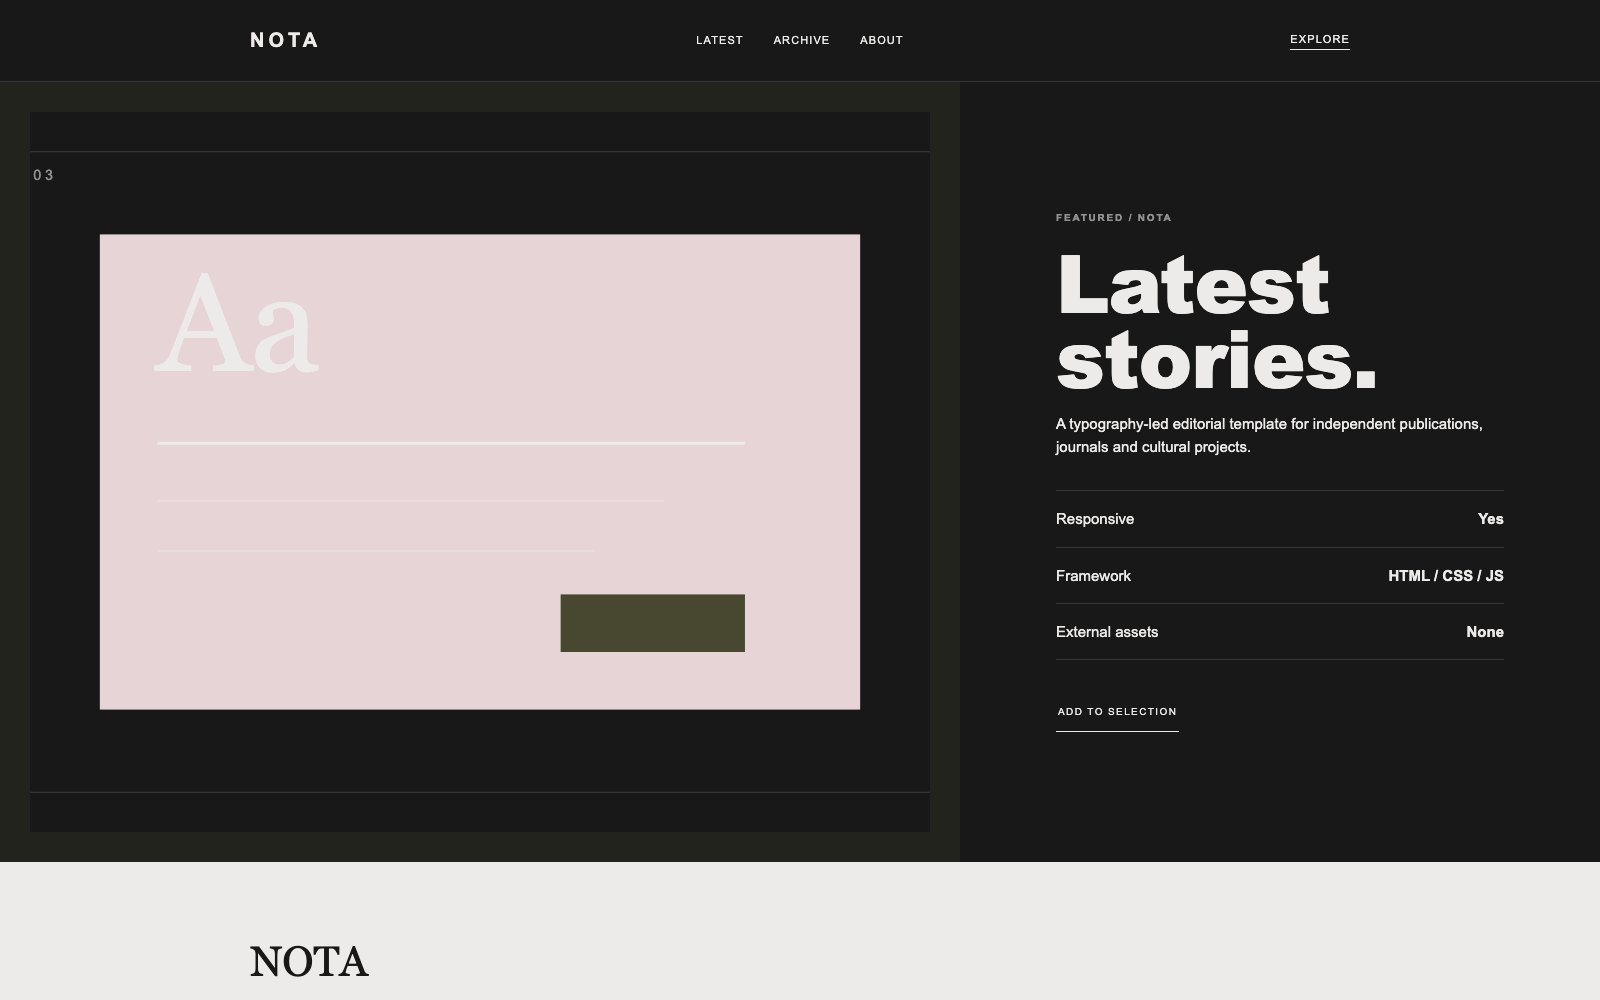1600x1000 pixels.
Task: Click the pink typography preview card
Action: (x=480, y=472)
